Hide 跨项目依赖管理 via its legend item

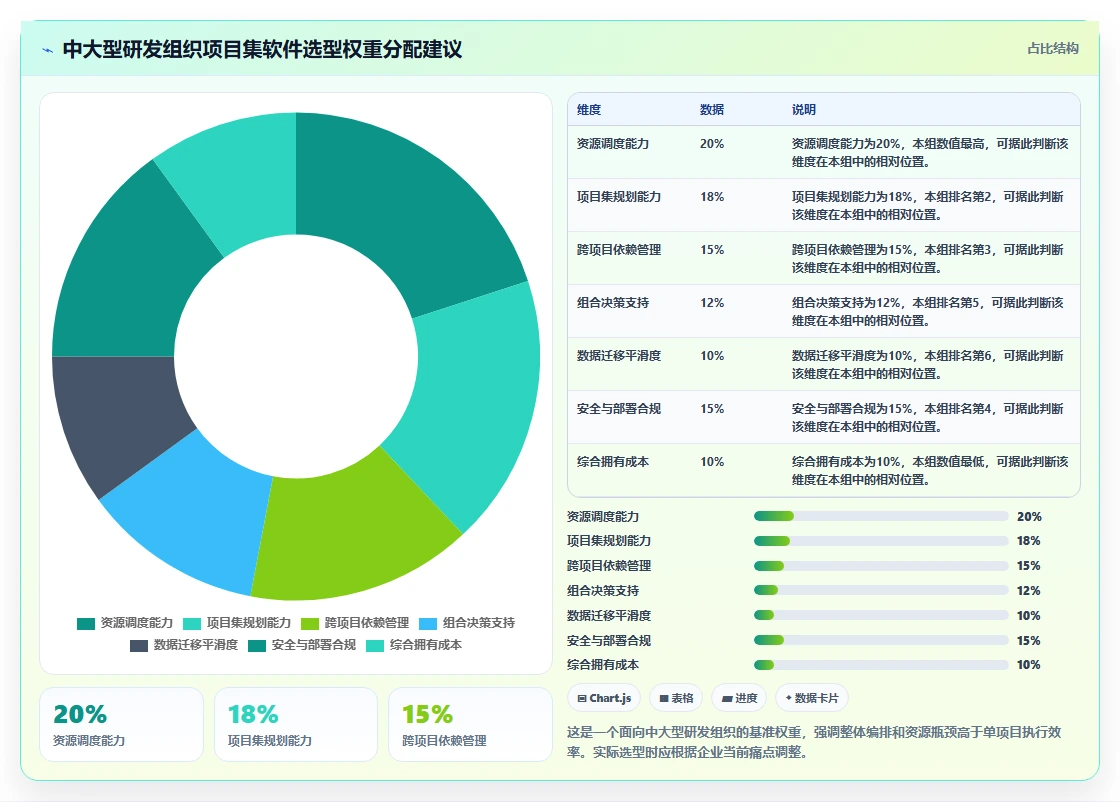(355, 623)
